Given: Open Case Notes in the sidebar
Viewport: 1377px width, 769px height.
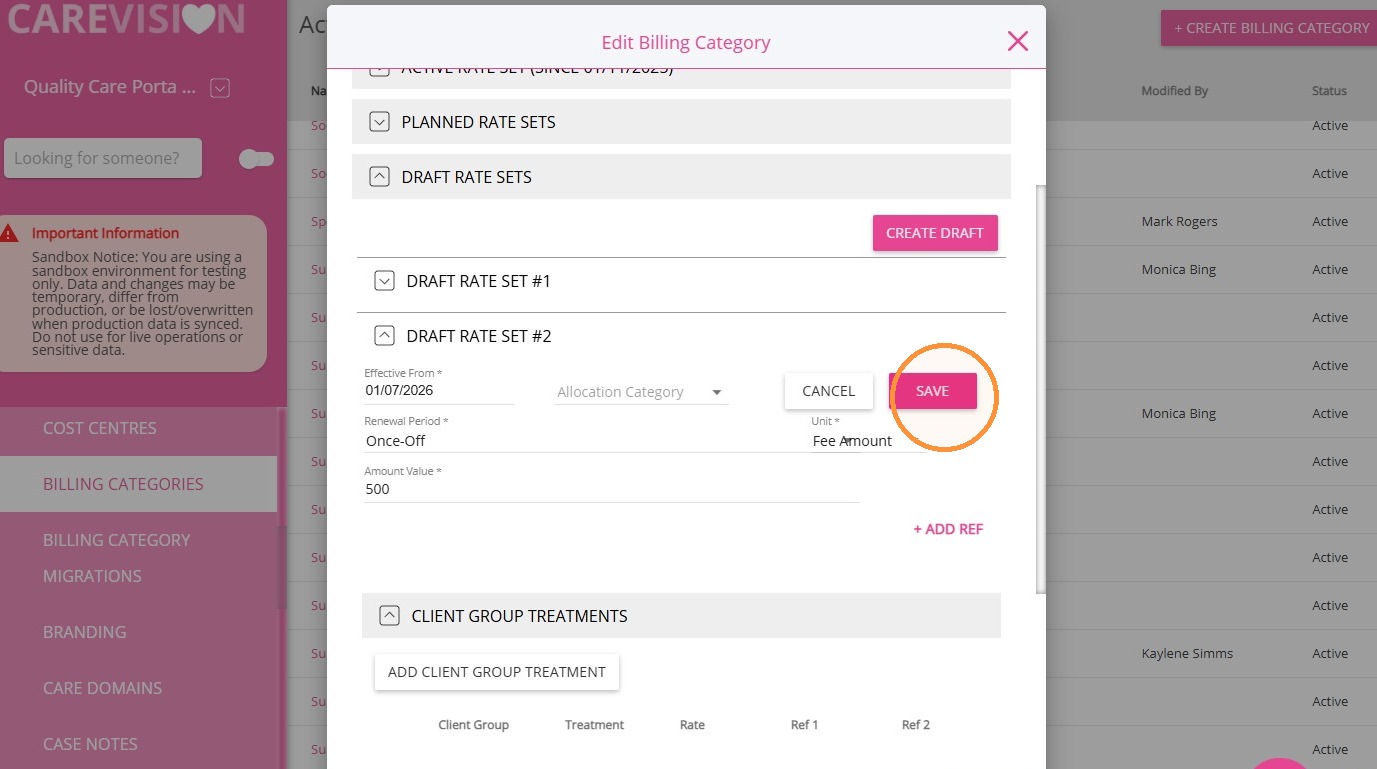Looking at the screenshot, I should (x=90, y=744).
